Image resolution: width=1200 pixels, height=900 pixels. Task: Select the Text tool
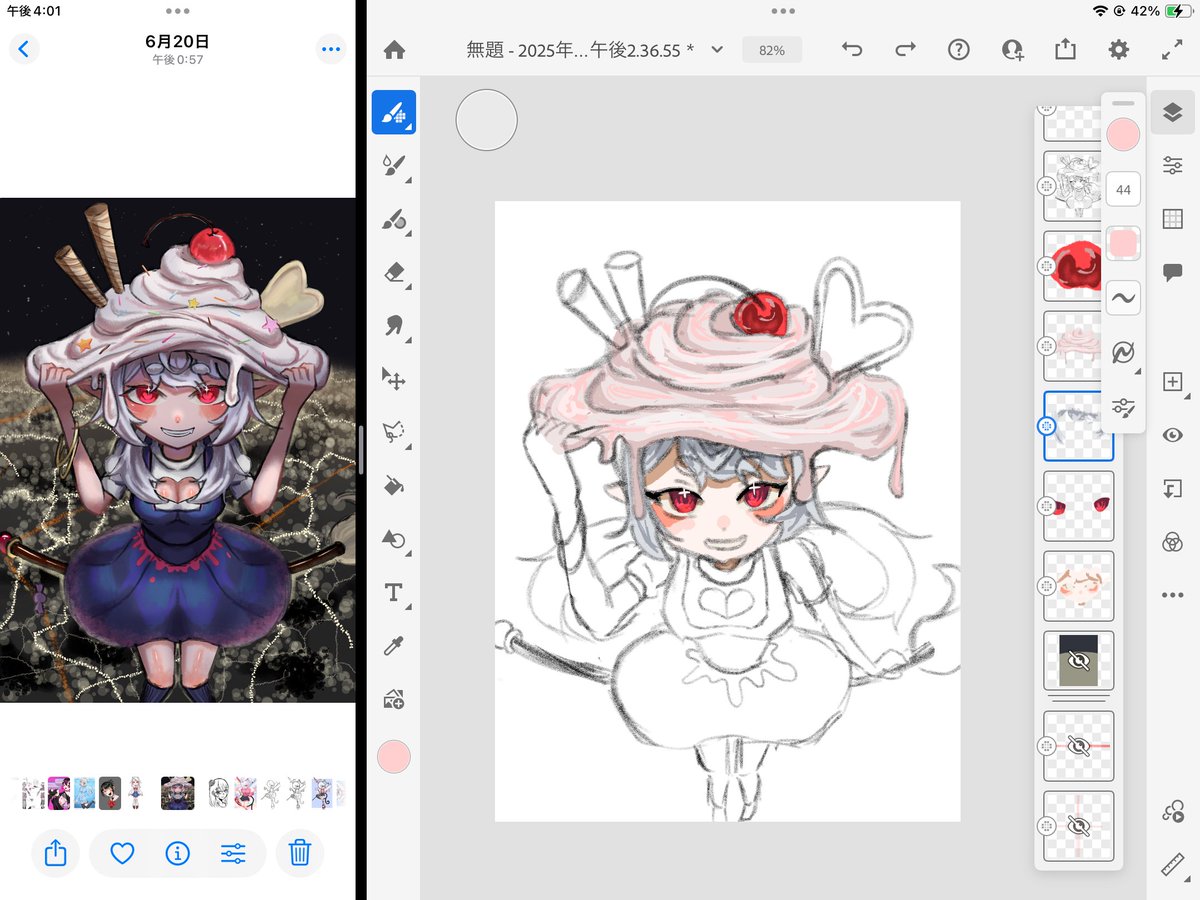(x=394, y=593)
